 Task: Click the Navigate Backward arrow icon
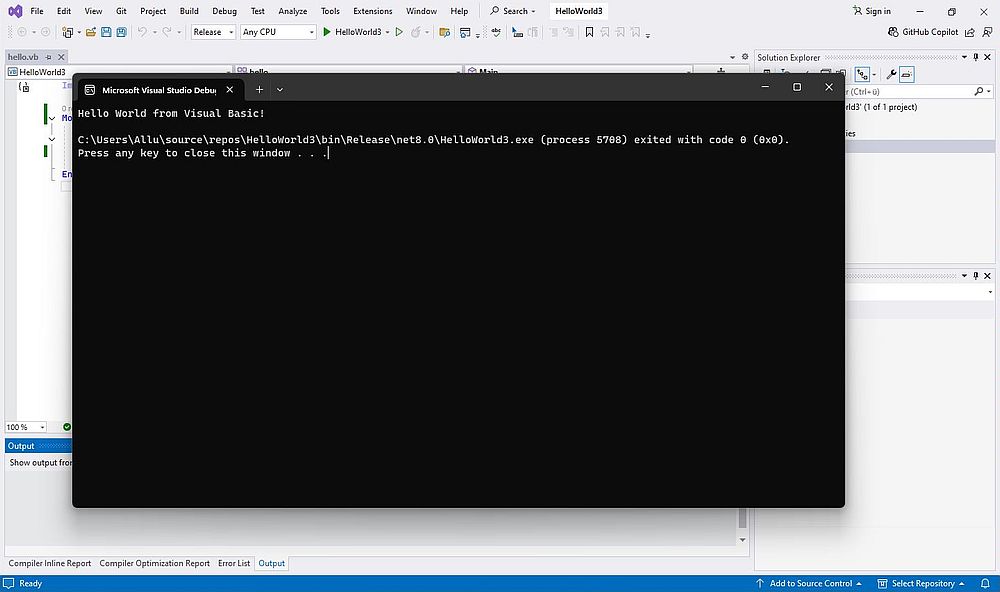pos(22,32)
